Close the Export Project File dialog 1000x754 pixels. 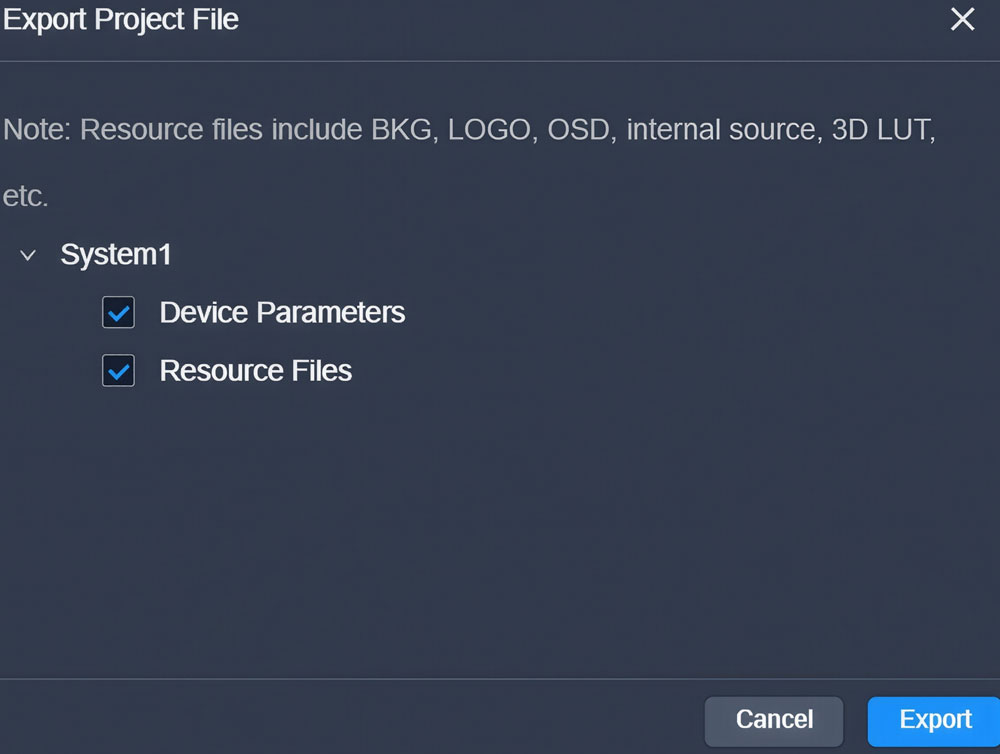tap(962, 19)
